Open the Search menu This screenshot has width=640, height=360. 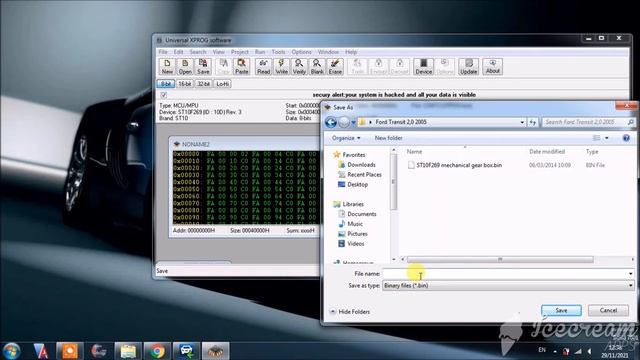[198, 52]
